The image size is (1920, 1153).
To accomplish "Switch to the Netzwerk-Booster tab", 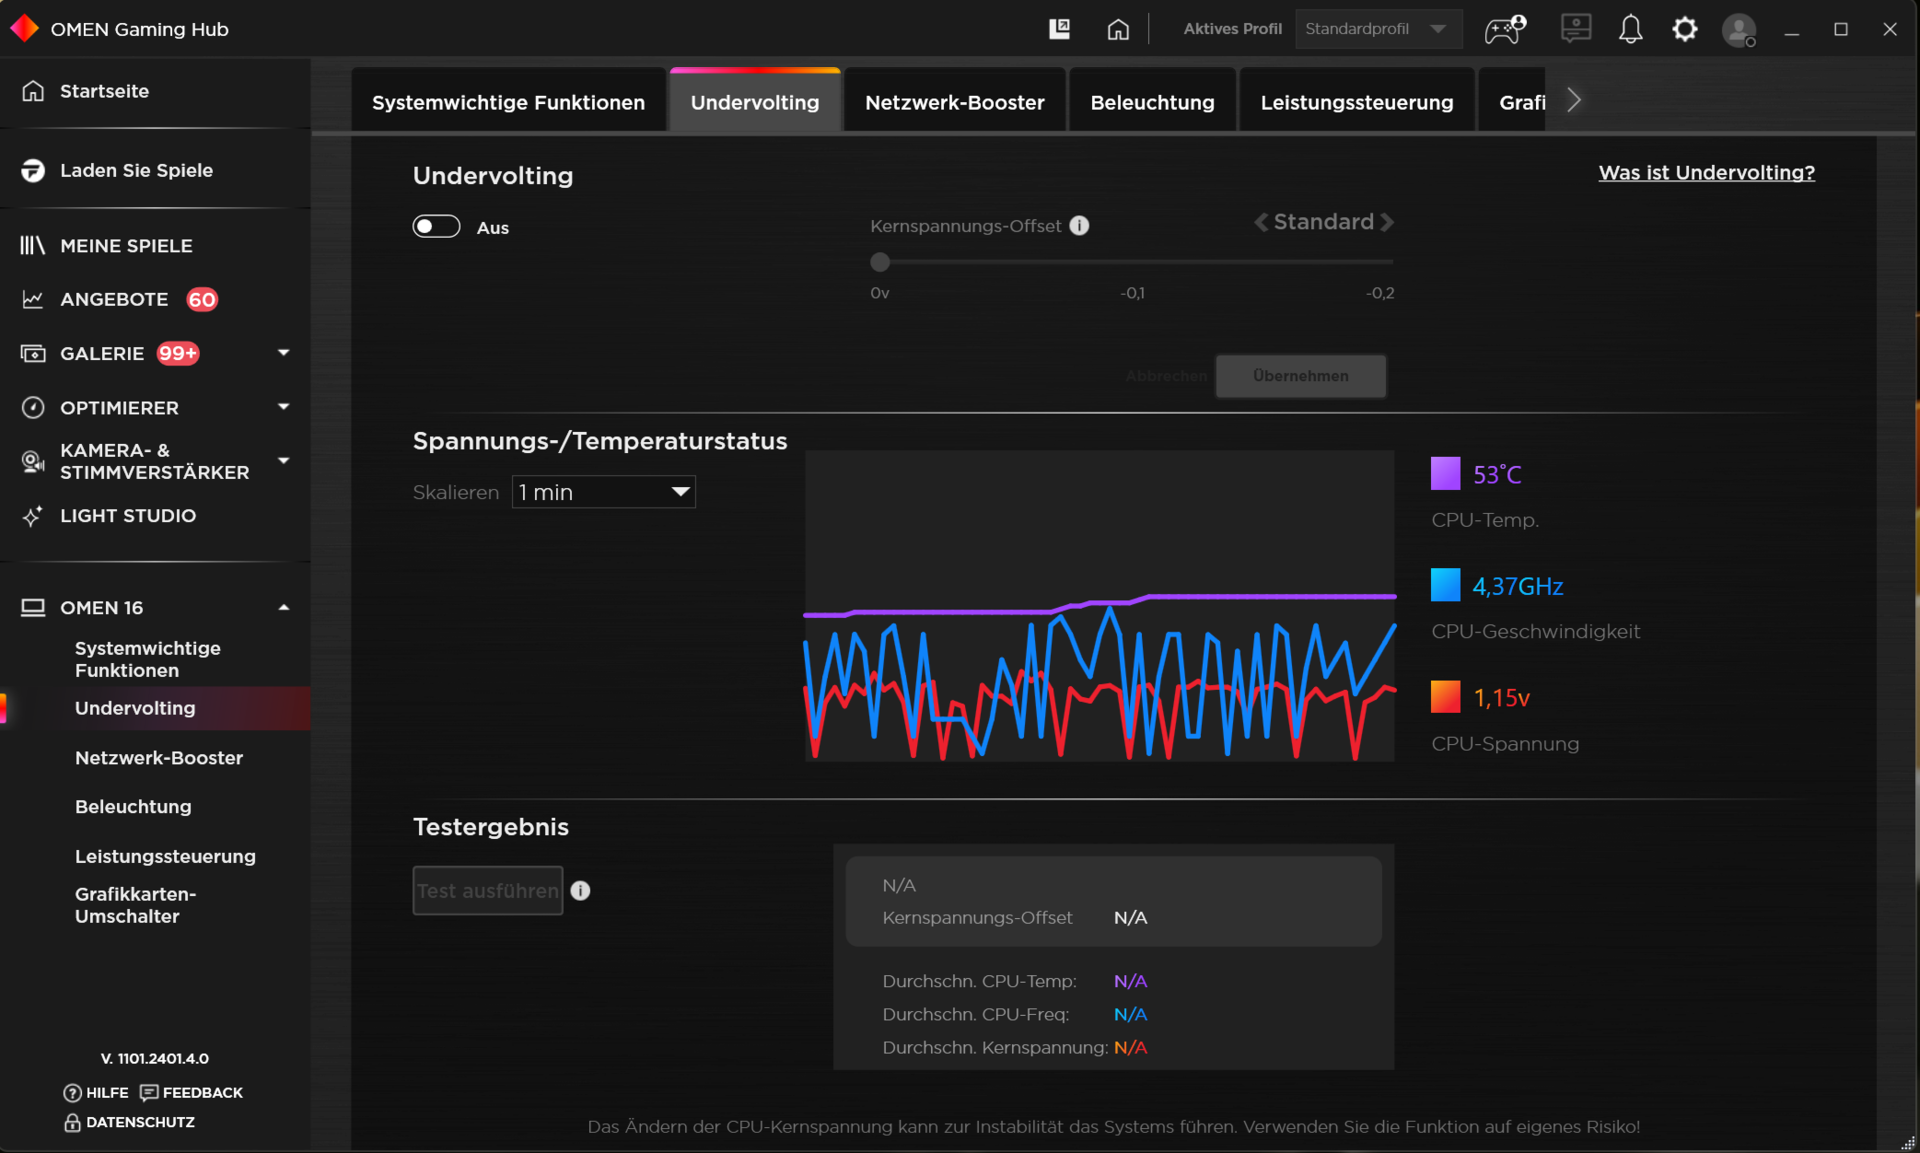I will coord(954,102).
